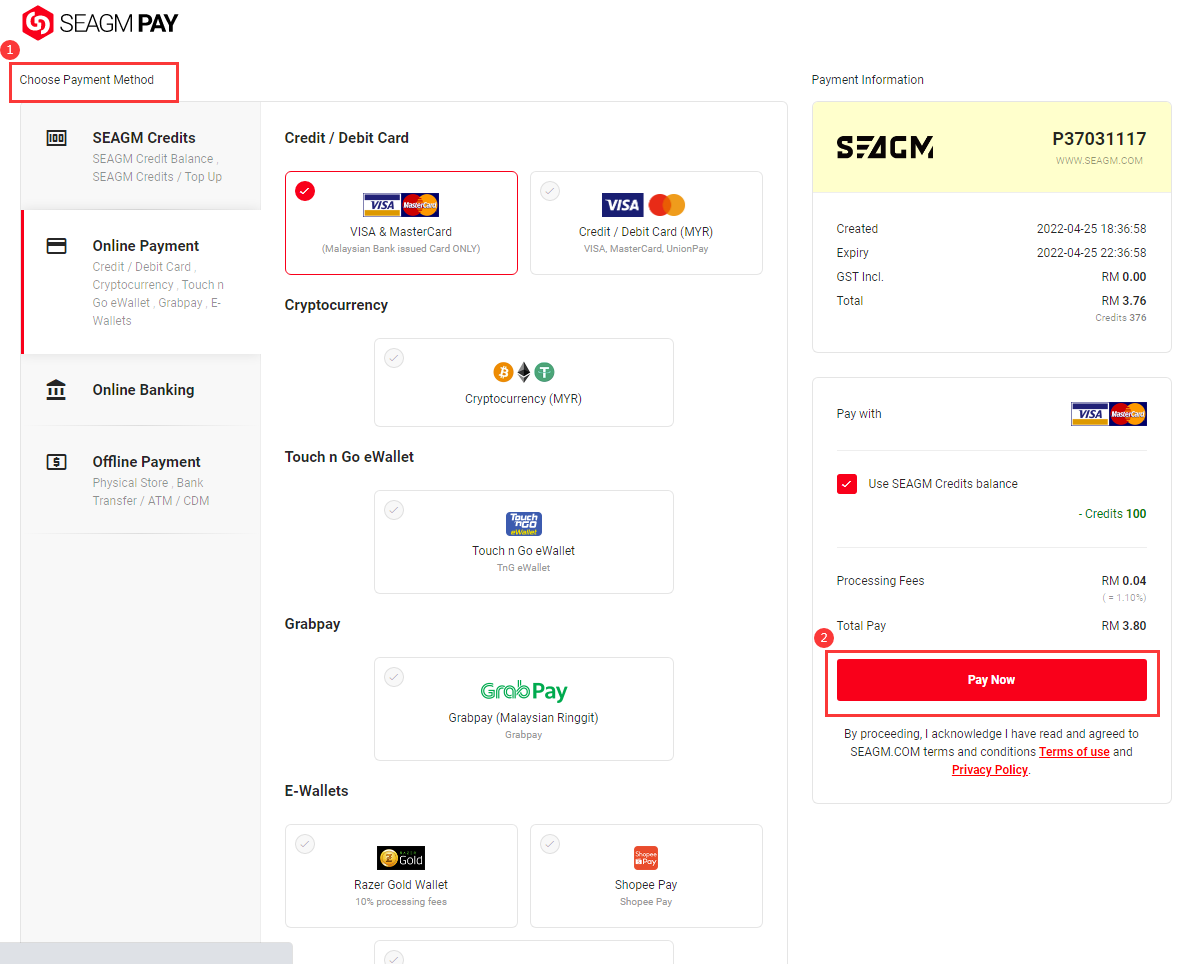Screen dimensions: 1193x964
Task: Open the Online Banking tab
Action: coord(141,390)
